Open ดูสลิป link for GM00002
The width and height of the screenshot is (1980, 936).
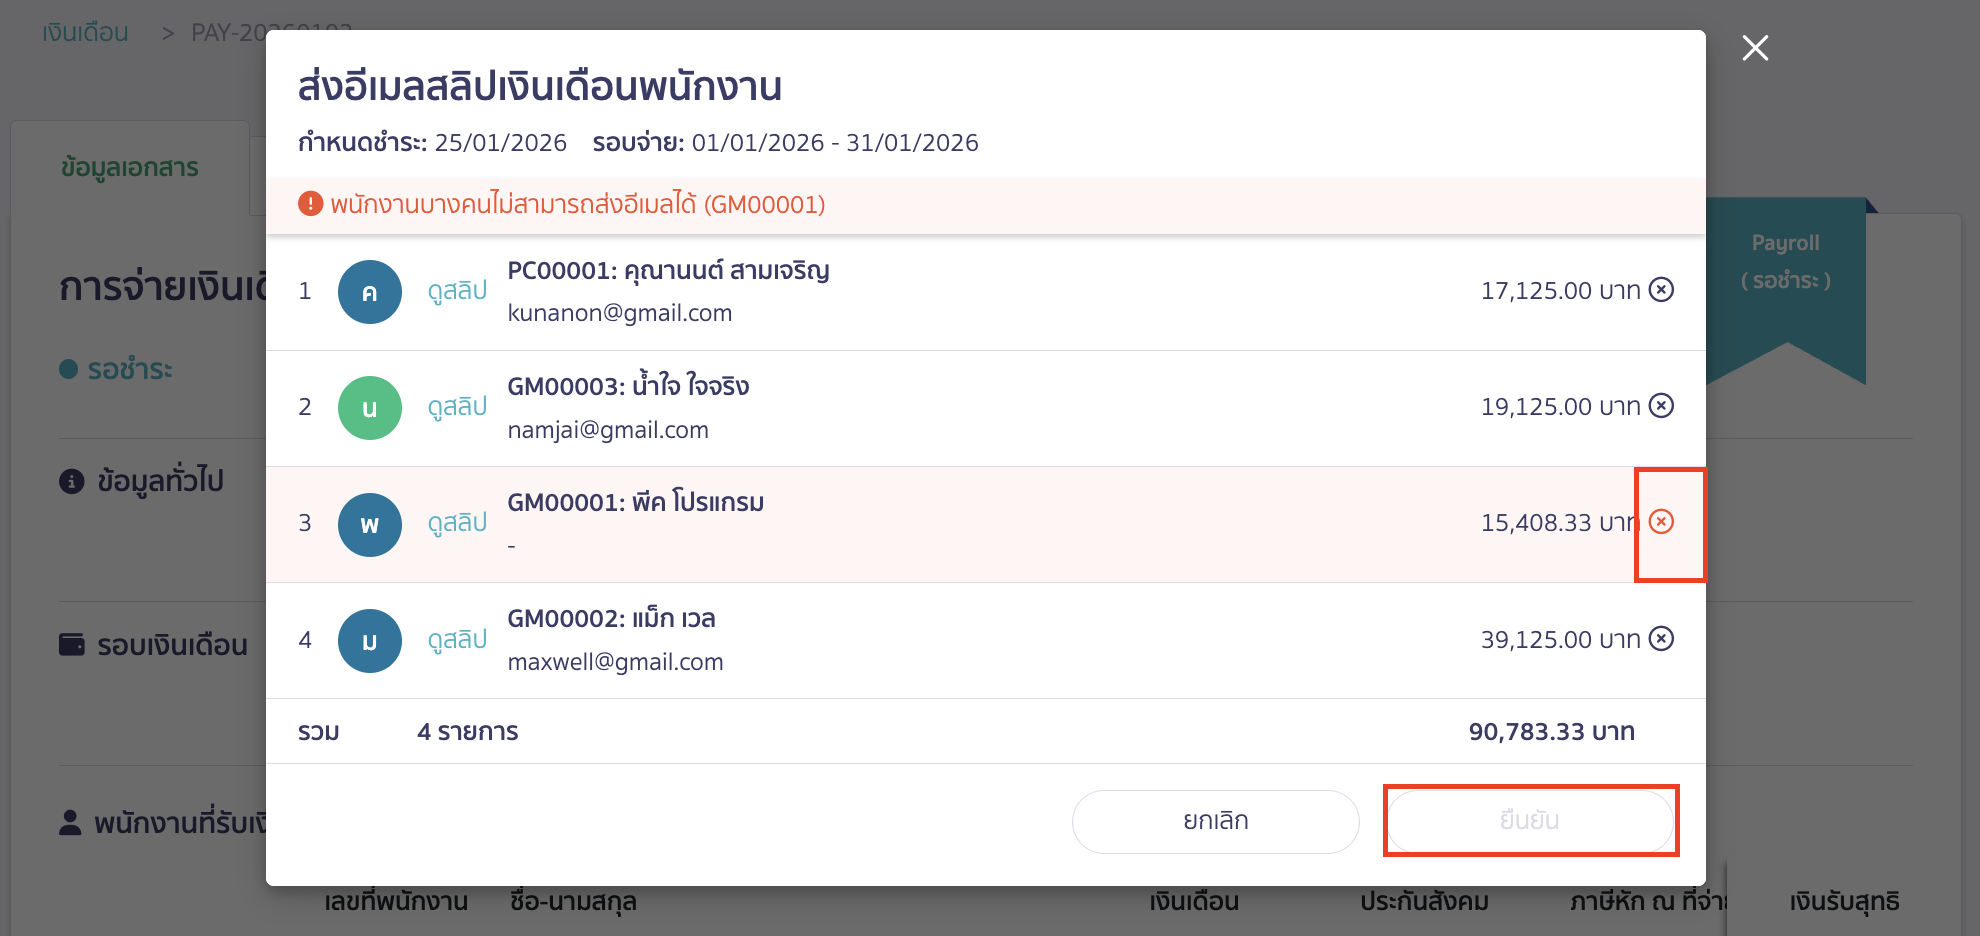457,640
